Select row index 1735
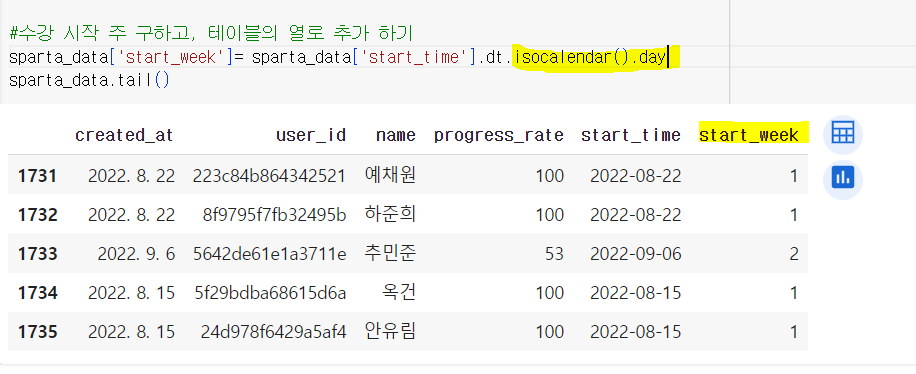 [x=38, y=333]
